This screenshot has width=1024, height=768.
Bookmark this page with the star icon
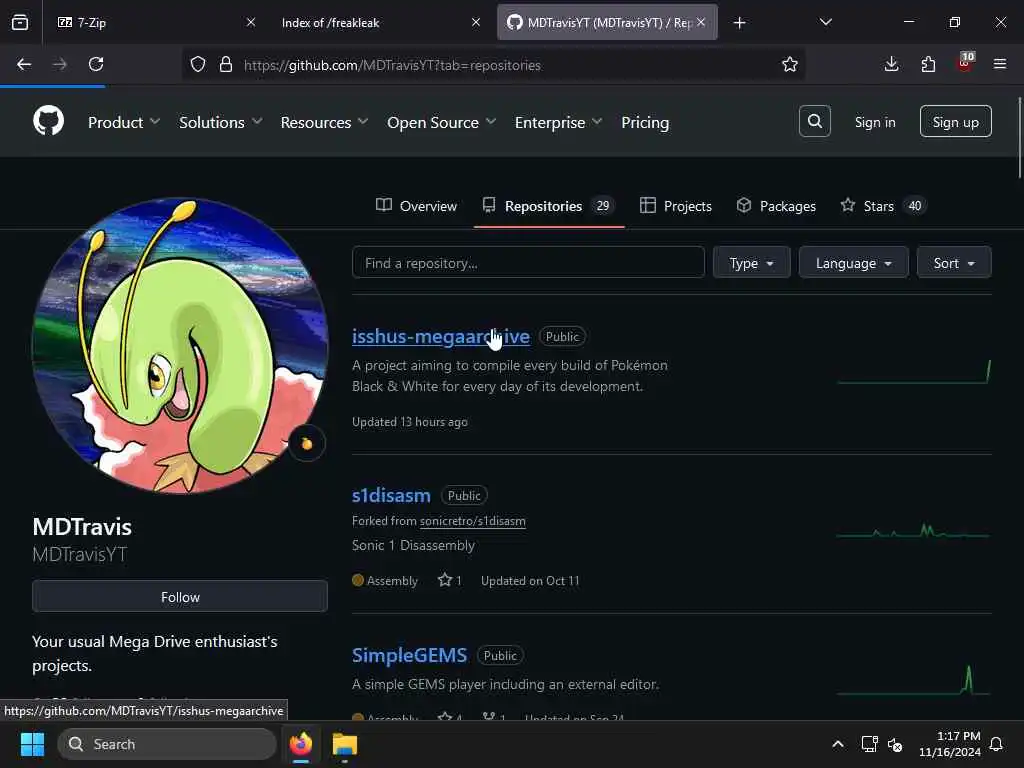[x=790, y=64]
